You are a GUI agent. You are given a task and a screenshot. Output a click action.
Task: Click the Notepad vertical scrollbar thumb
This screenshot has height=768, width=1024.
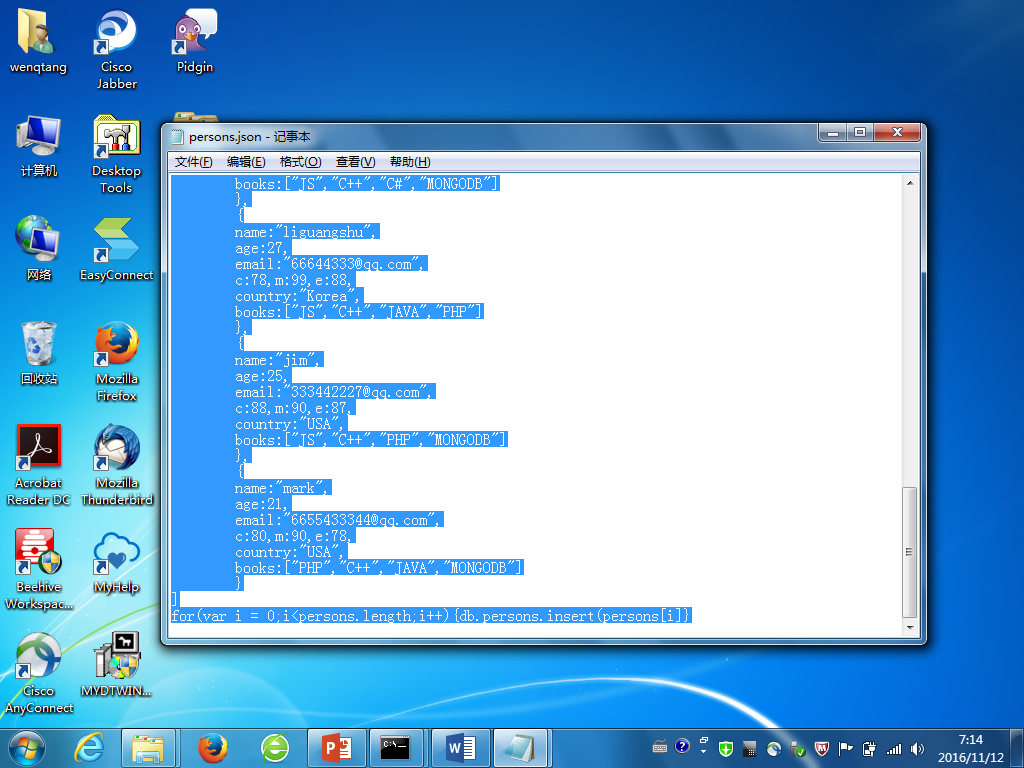click(x=909, y=552)
